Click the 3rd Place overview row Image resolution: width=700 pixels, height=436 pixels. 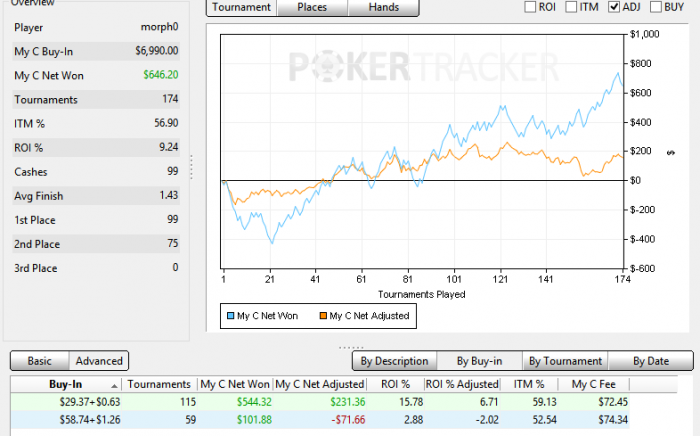(96, 268)
